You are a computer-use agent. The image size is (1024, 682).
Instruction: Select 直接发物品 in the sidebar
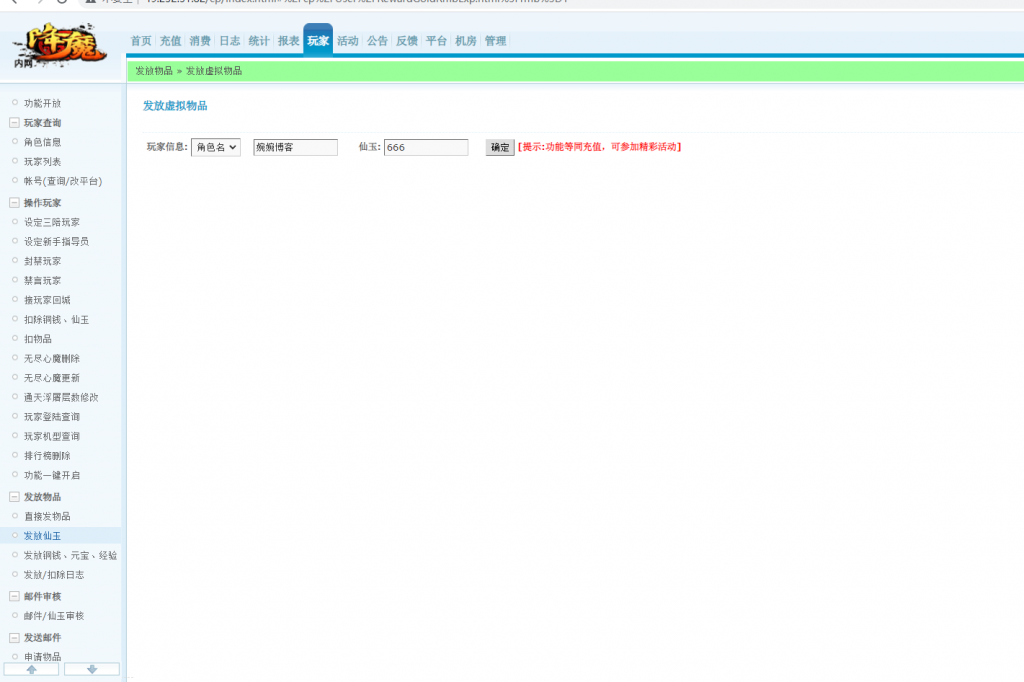[x=47, y=516]
